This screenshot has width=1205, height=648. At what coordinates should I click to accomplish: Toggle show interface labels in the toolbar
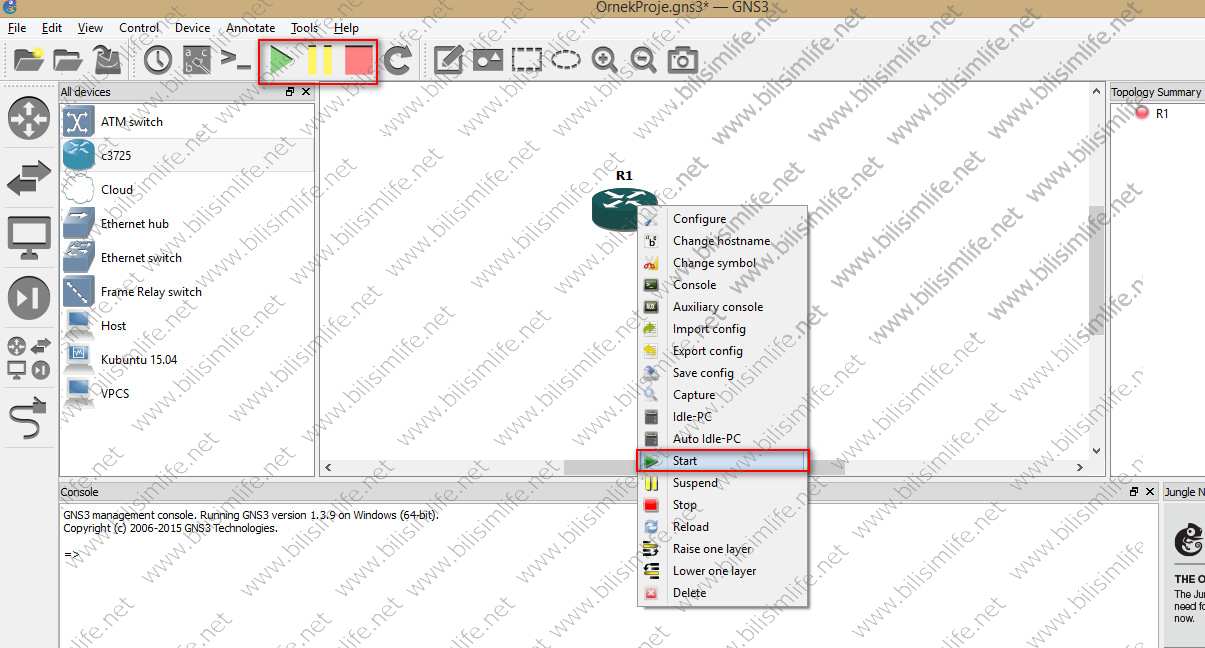click(x=196, y=60)
